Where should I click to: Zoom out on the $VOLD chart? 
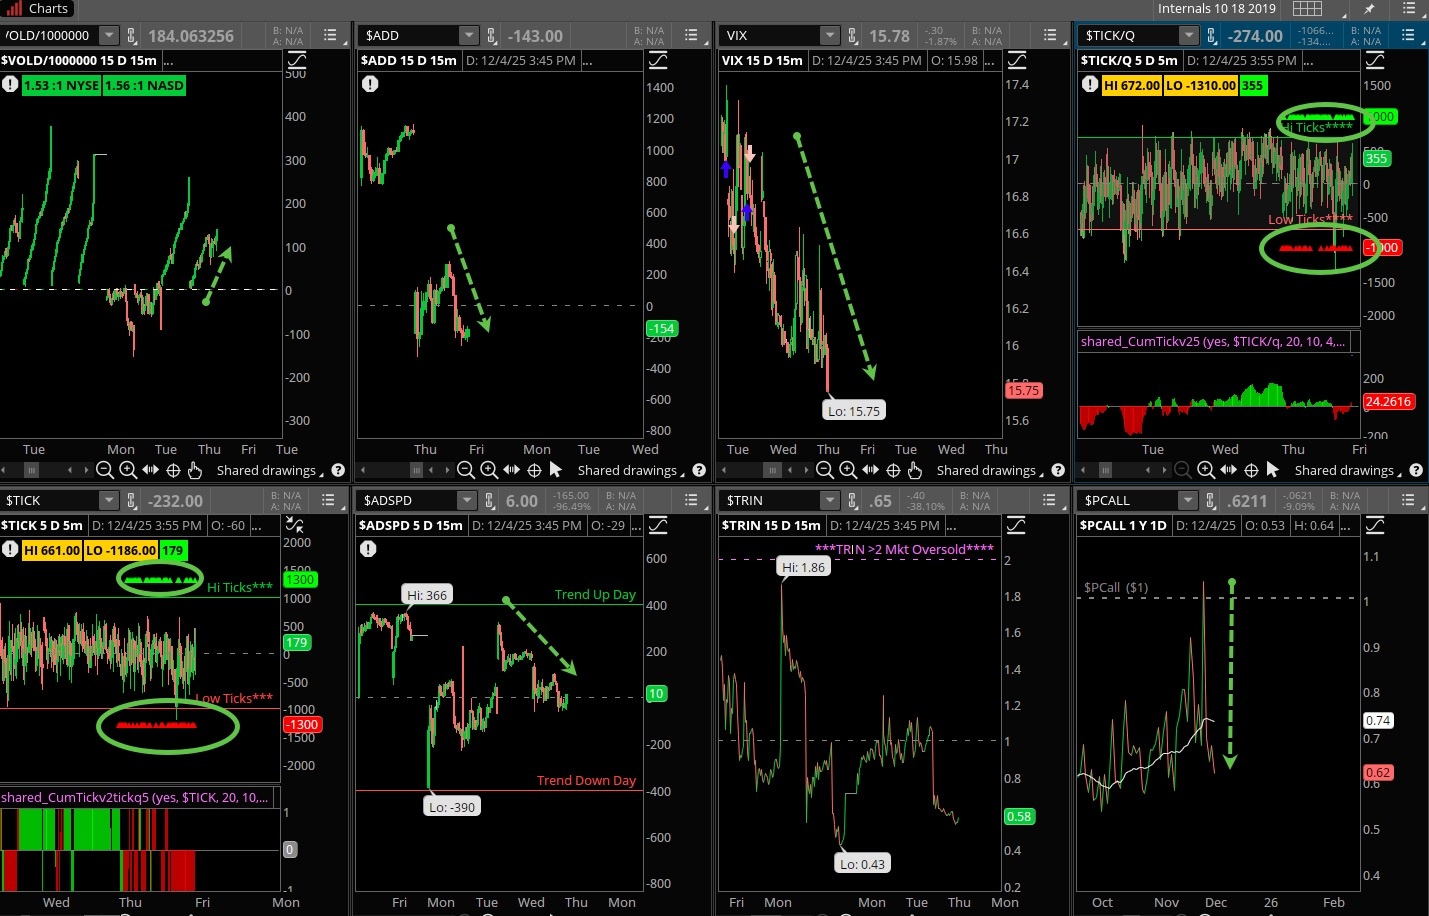click(105, 470)
